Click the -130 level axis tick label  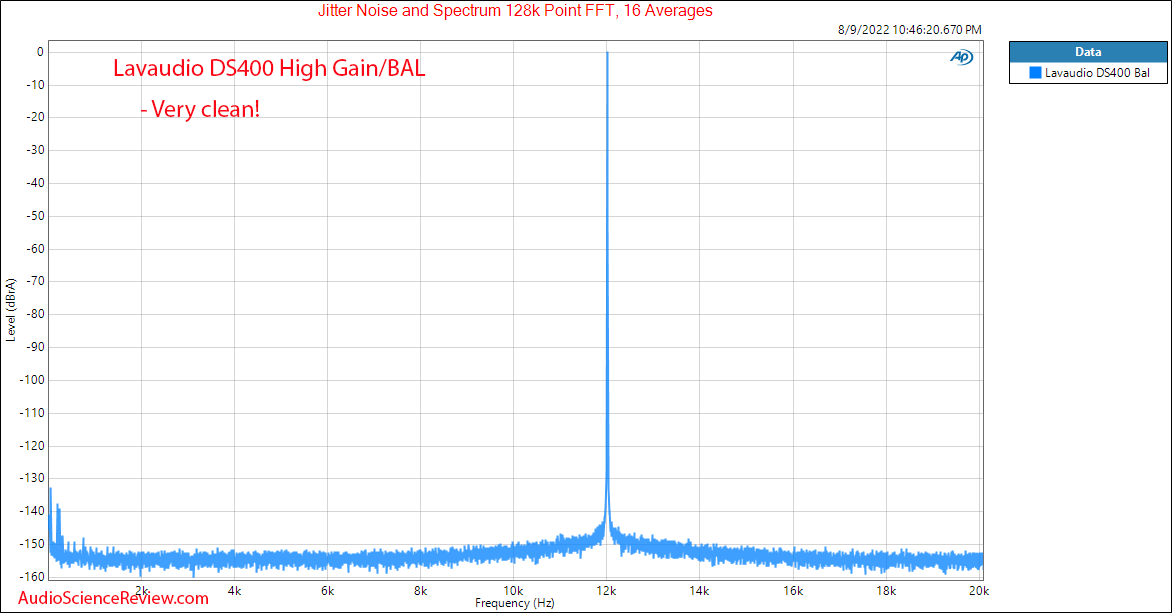[x=33, y=478]
